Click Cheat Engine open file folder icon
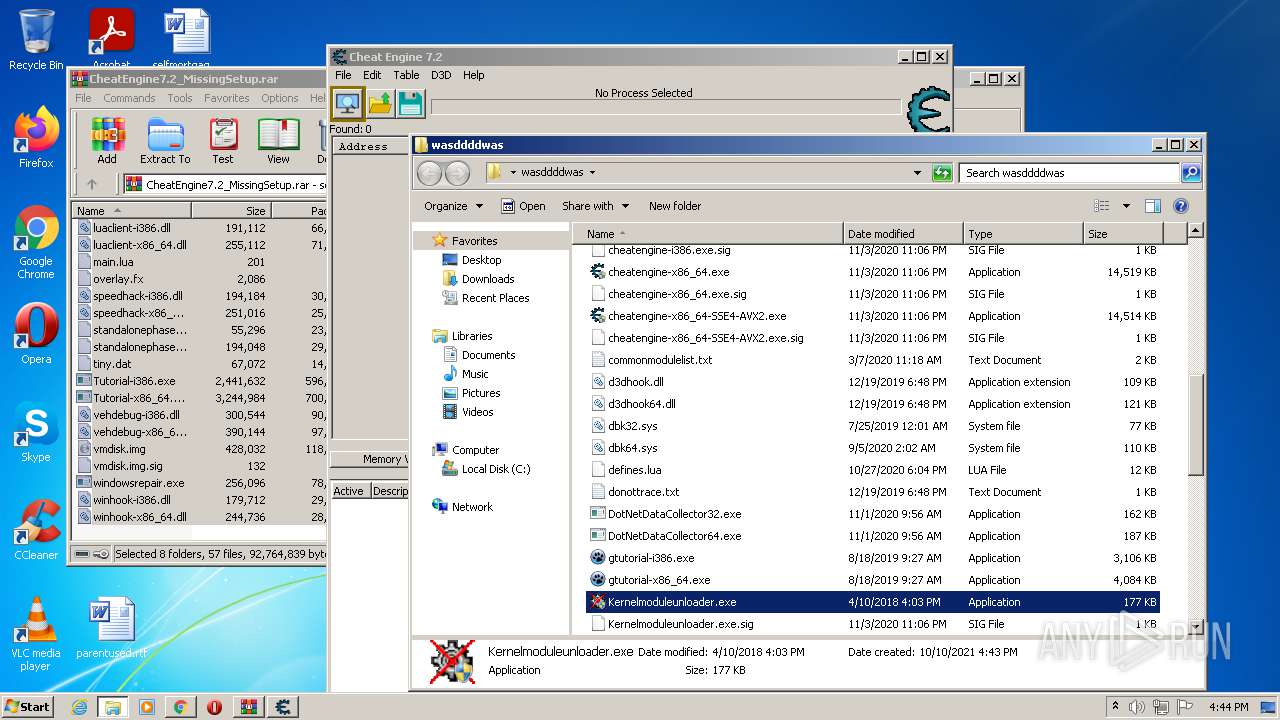The image size is (1280, 720). pos(380,104)
